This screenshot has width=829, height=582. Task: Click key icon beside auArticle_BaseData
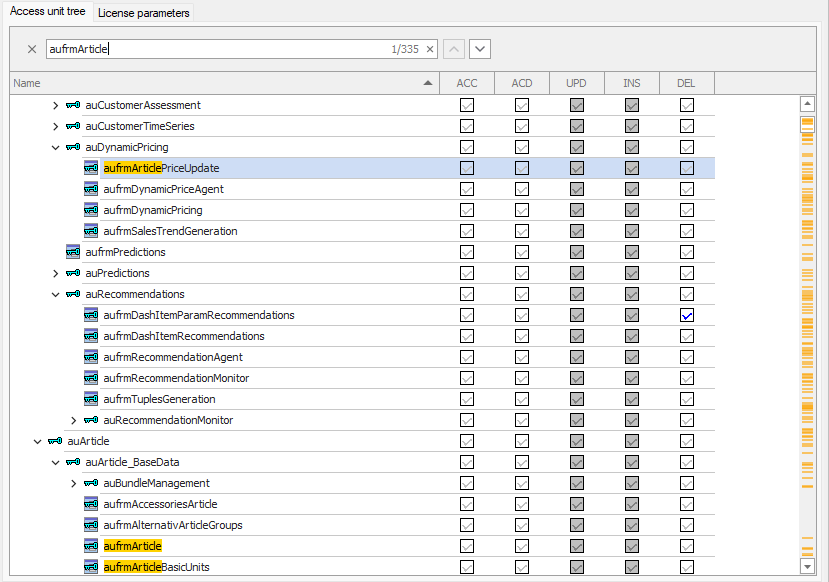[x=73, y=462]
